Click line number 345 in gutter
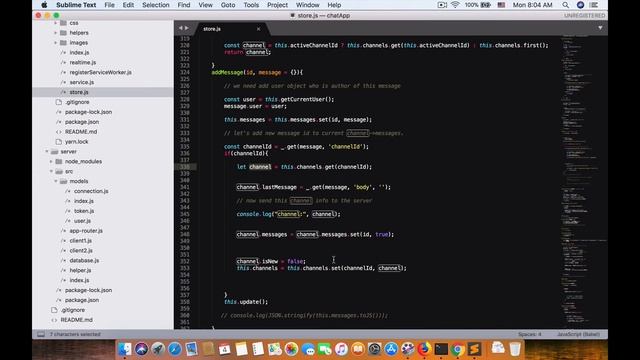 point(185,214)
